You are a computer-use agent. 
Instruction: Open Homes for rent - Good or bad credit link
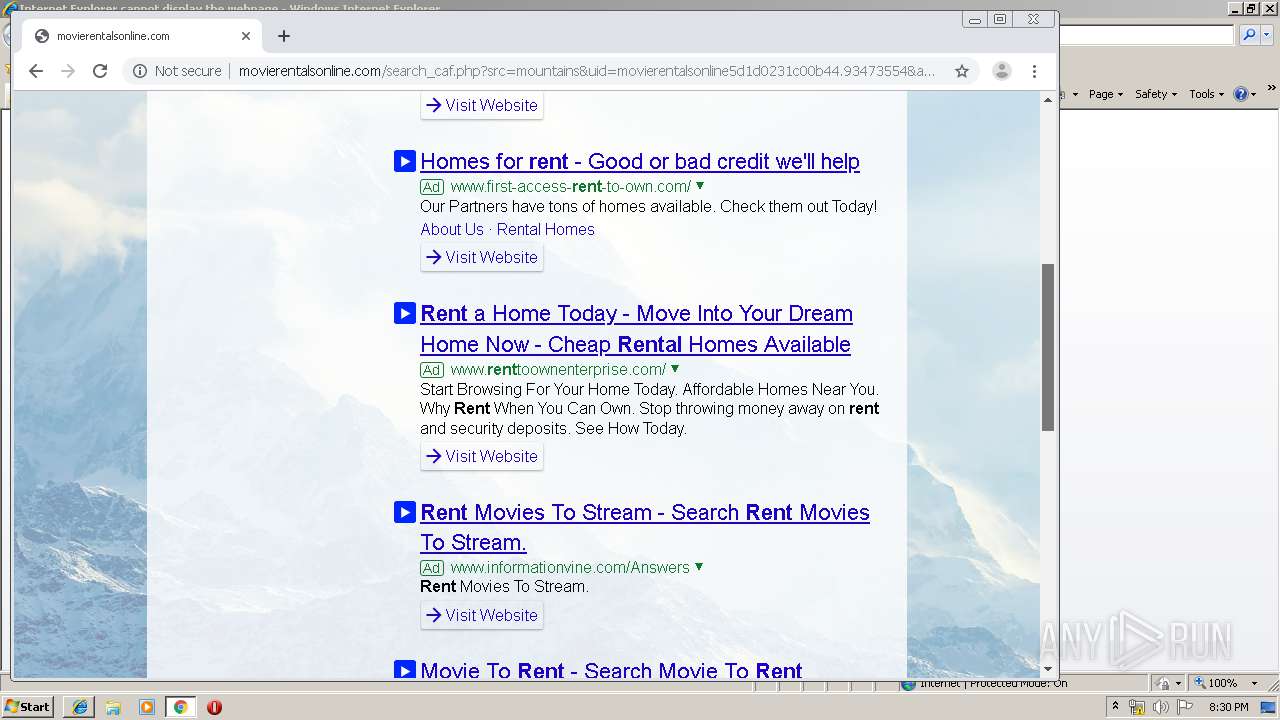pyautogui.click(x=640, y=161)
